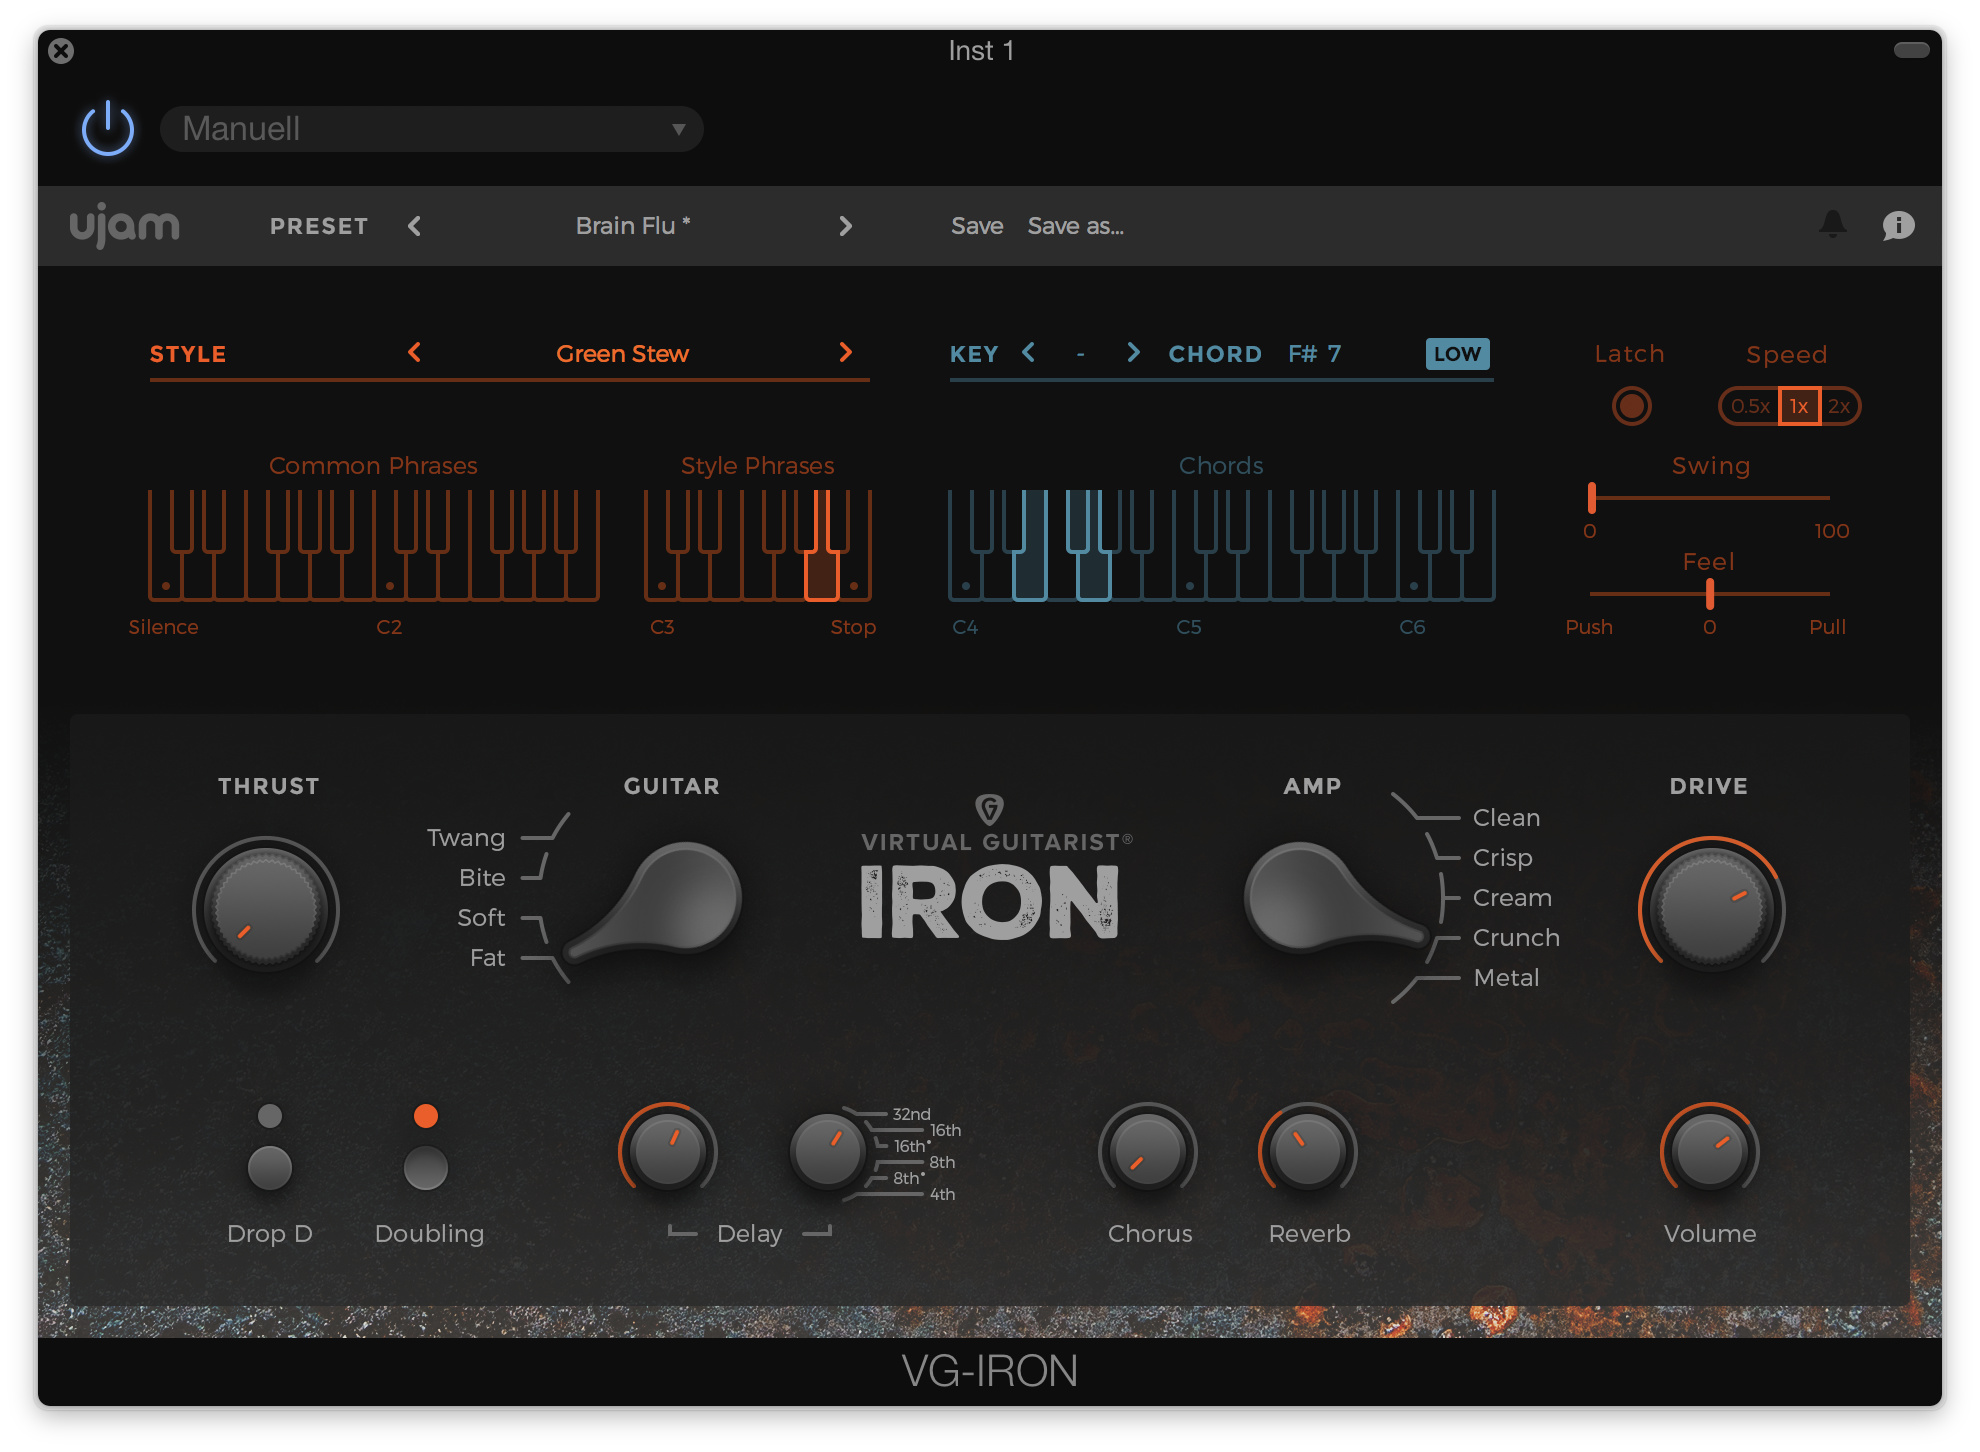
Task: Open the info icon in preset bar
Action: pos(1897,226)
